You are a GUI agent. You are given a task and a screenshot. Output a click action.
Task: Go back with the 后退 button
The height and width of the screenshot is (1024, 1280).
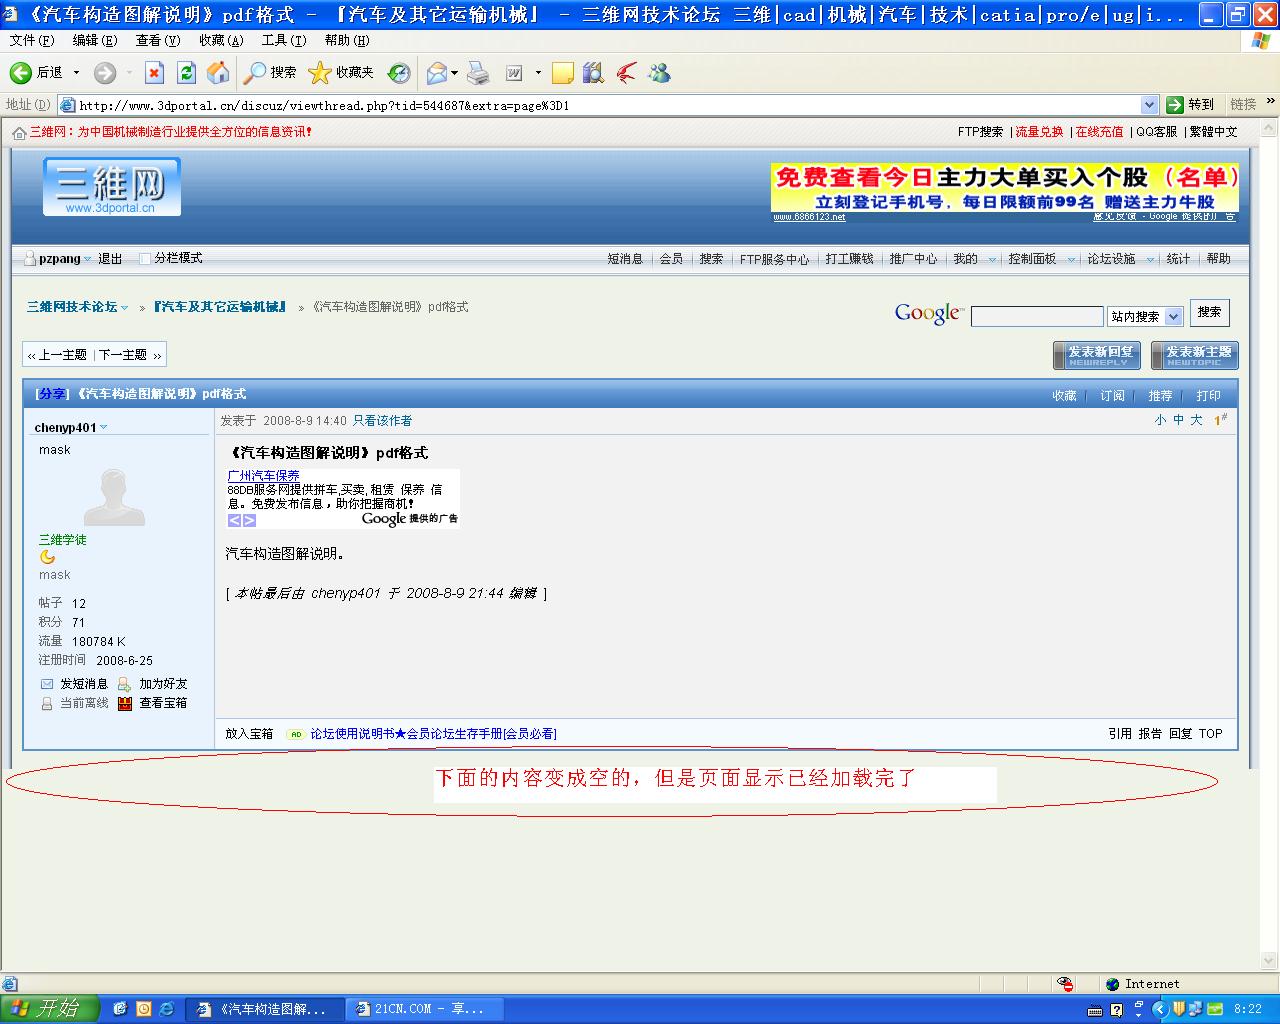point(35,73)
